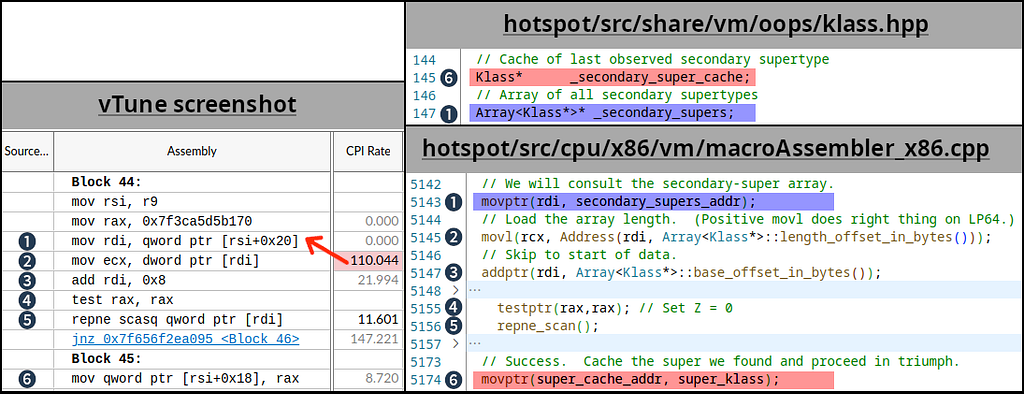Image resolution: width=1024 pixels, height=394 pixels.
Task: Select the blue highlighted _secondary_supers declaration
Action: (613, 112)
